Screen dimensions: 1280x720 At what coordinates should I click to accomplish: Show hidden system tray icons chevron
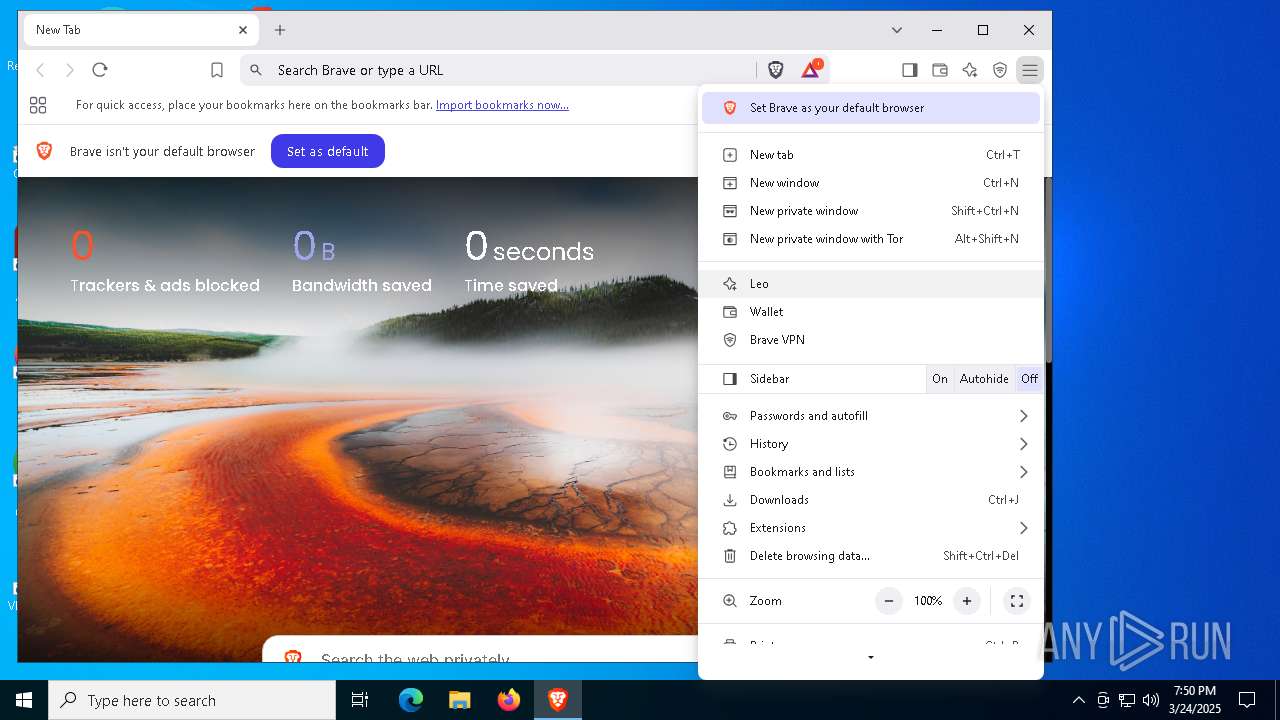pos(1078,700)
